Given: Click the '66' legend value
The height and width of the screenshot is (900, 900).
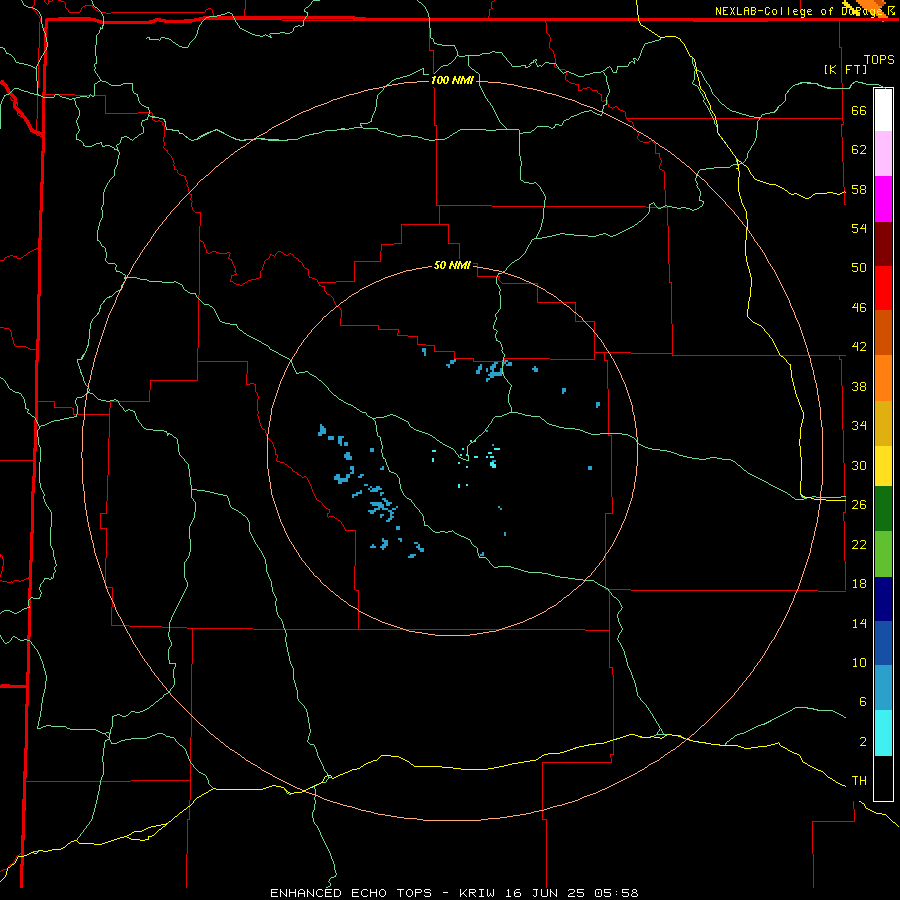Looking at the screenshot, I should (859, 110).
